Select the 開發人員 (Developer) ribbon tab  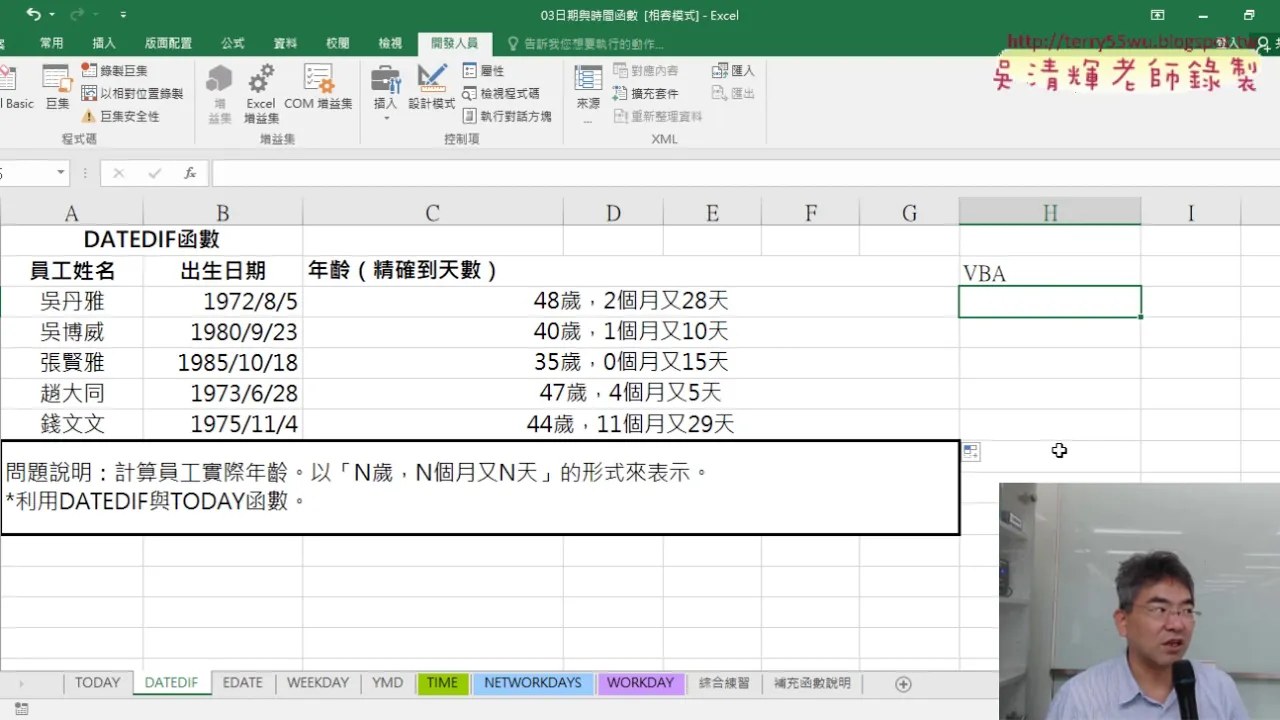(454, 43)
